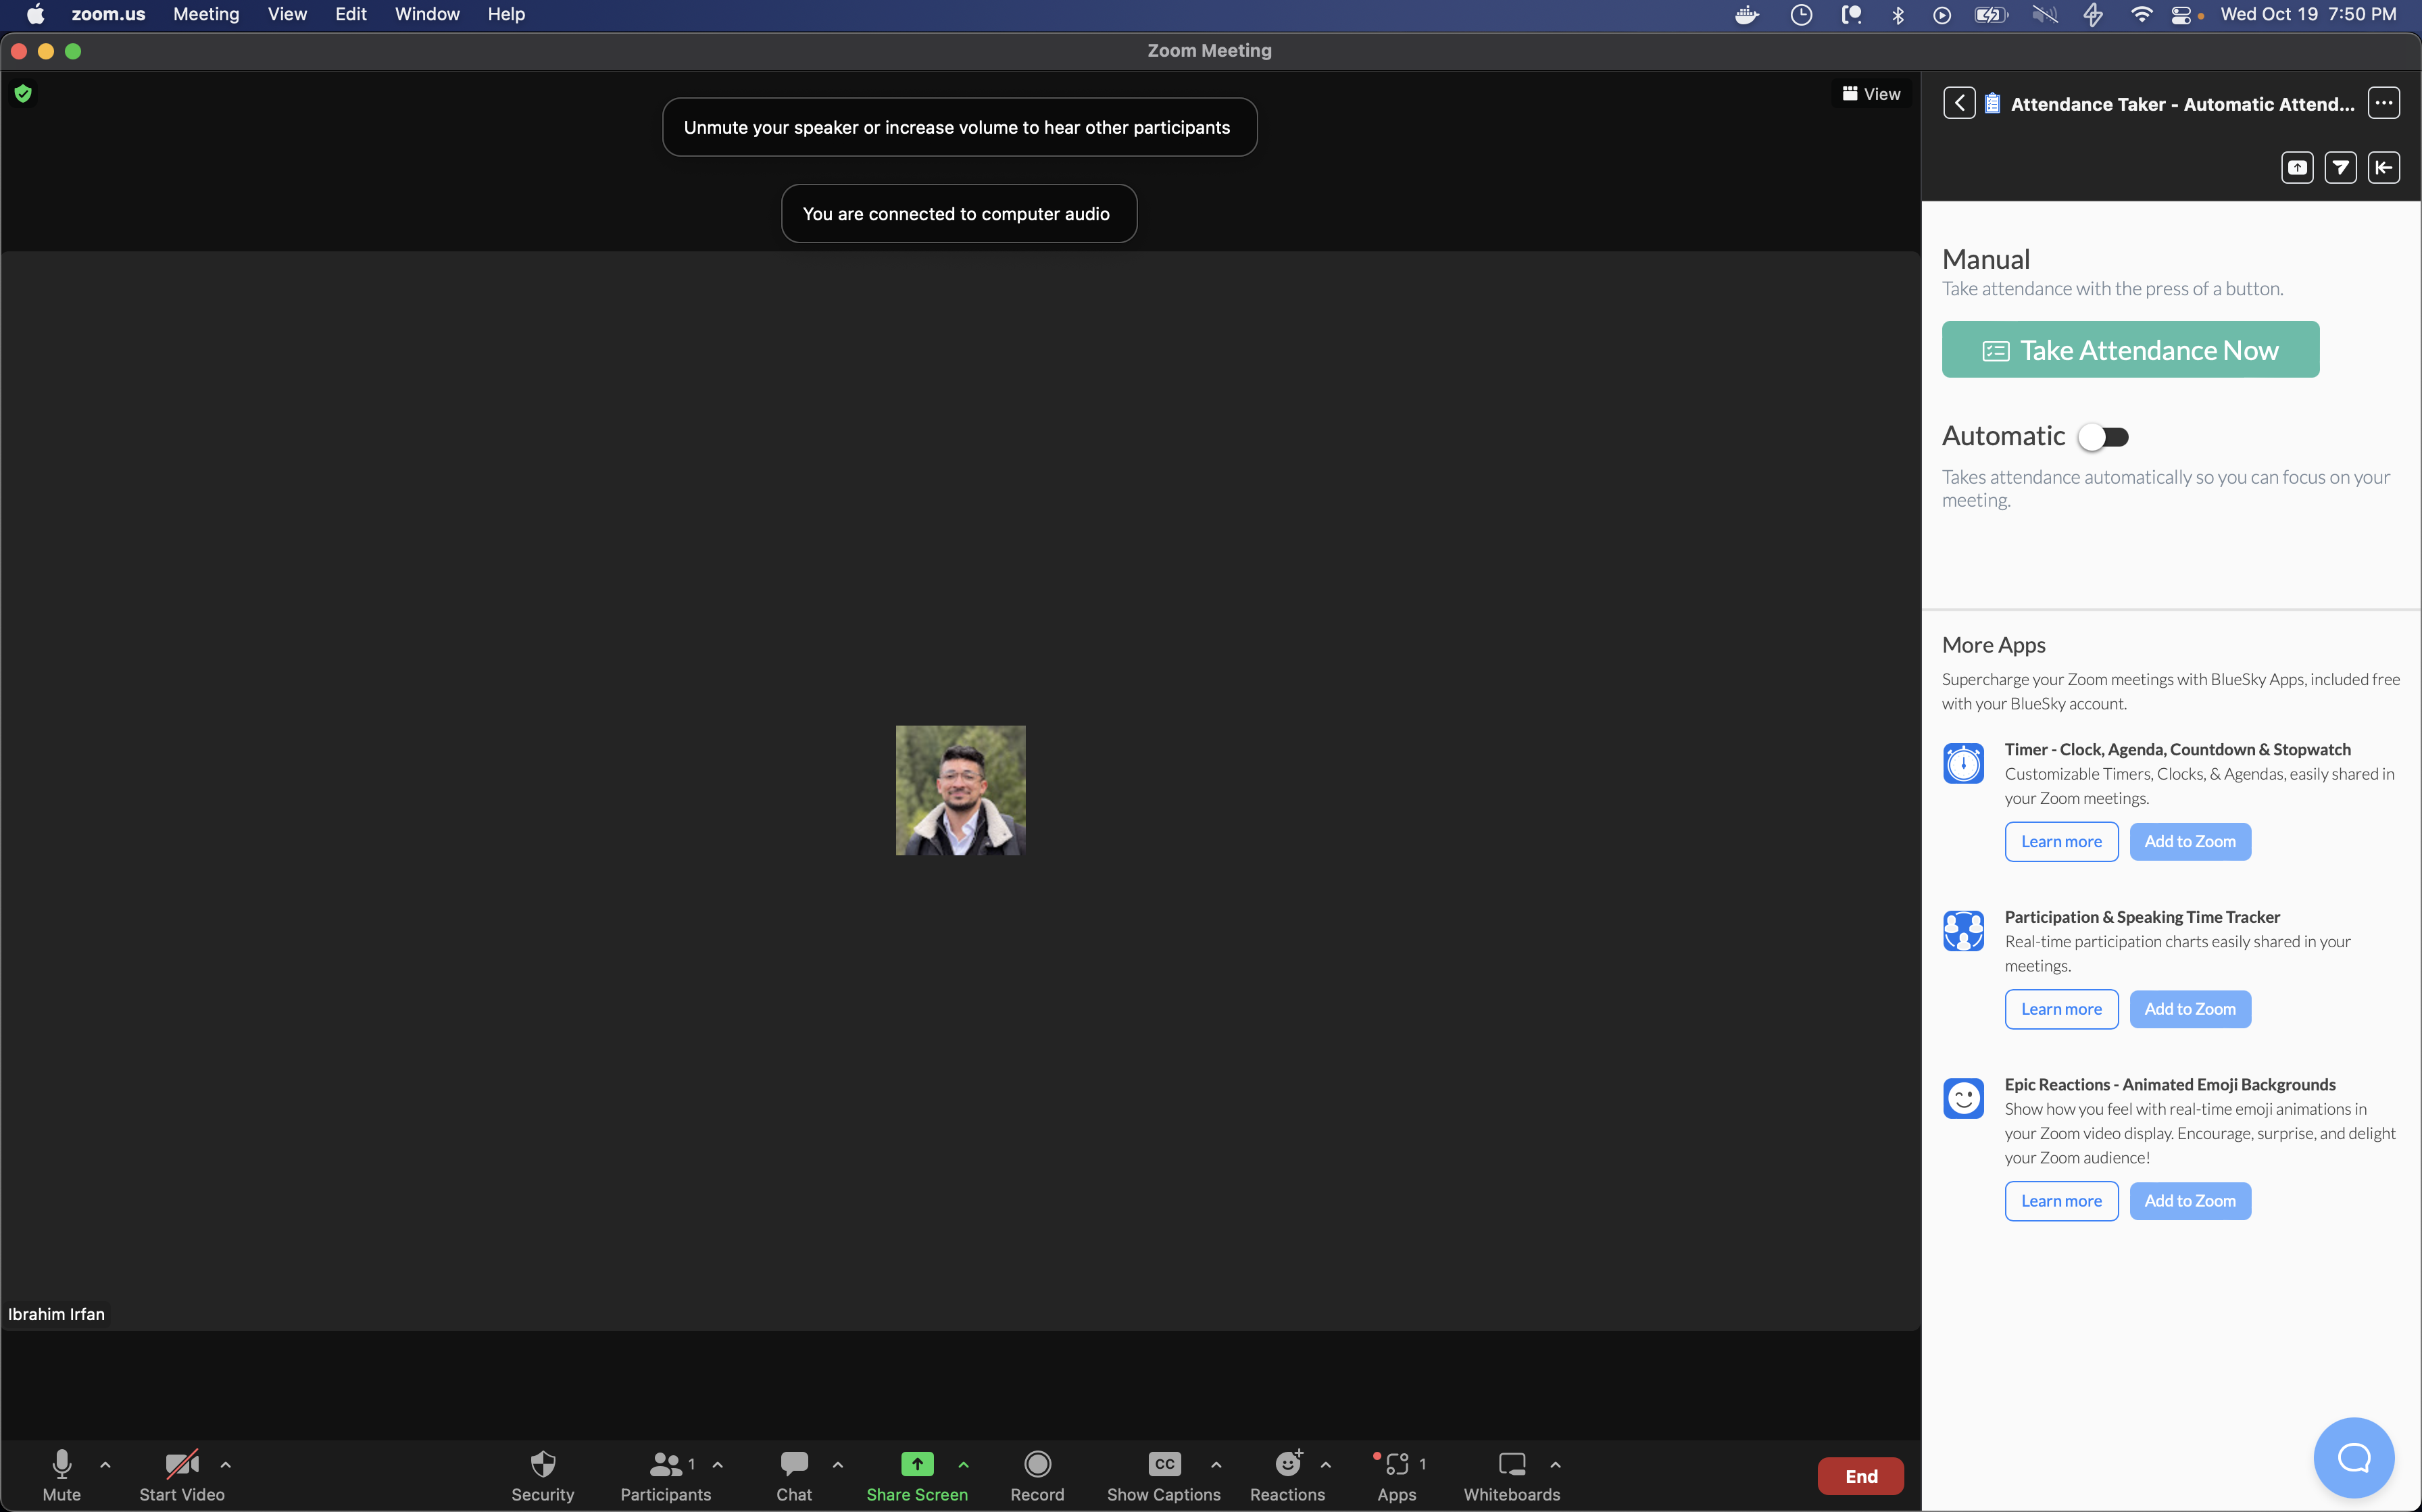
Task: Open the Meeting menu
Action: pos(206,14)
